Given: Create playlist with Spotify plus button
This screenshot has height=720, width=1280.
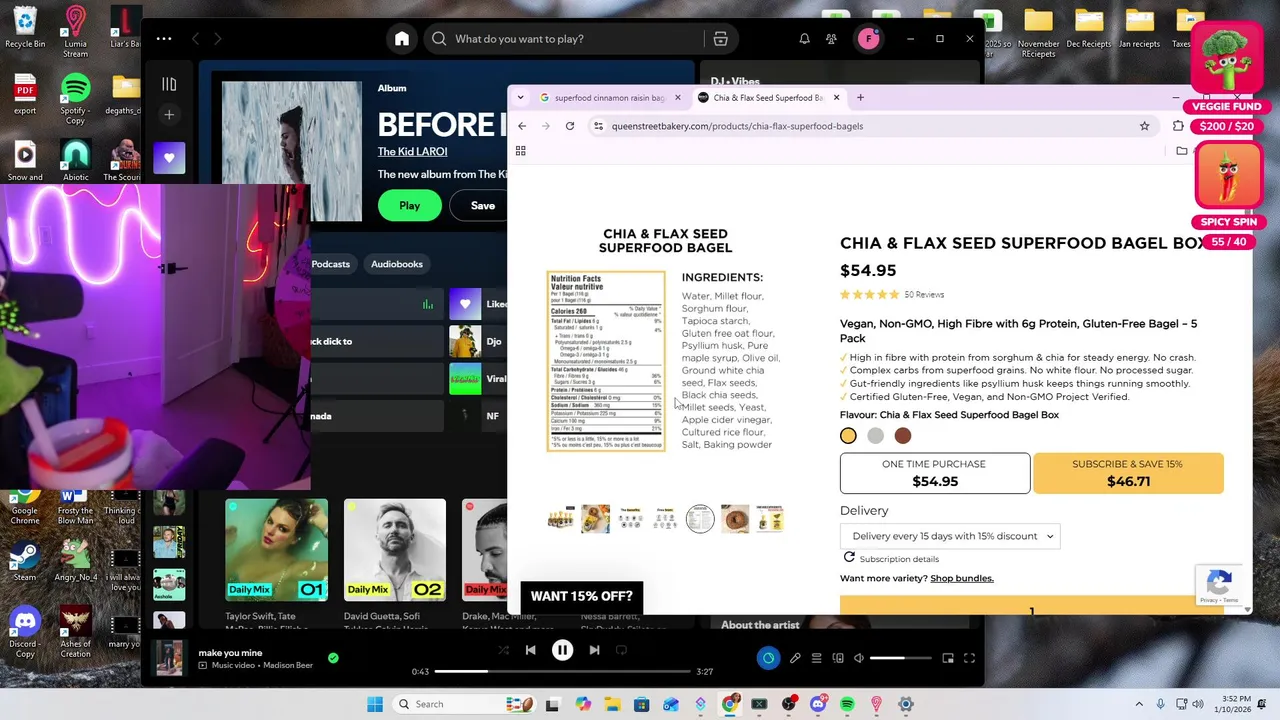Looking at the screenshot, I should pos(169,115).
